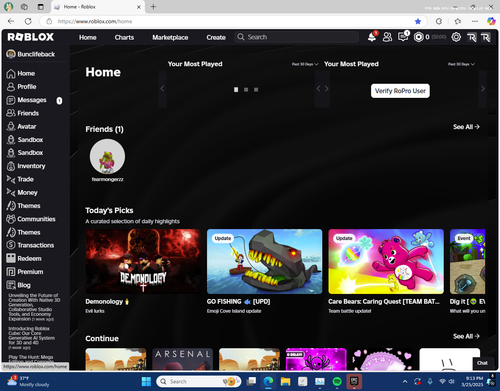
Task: Open Create in the top navigation
Action: point(216,37)
